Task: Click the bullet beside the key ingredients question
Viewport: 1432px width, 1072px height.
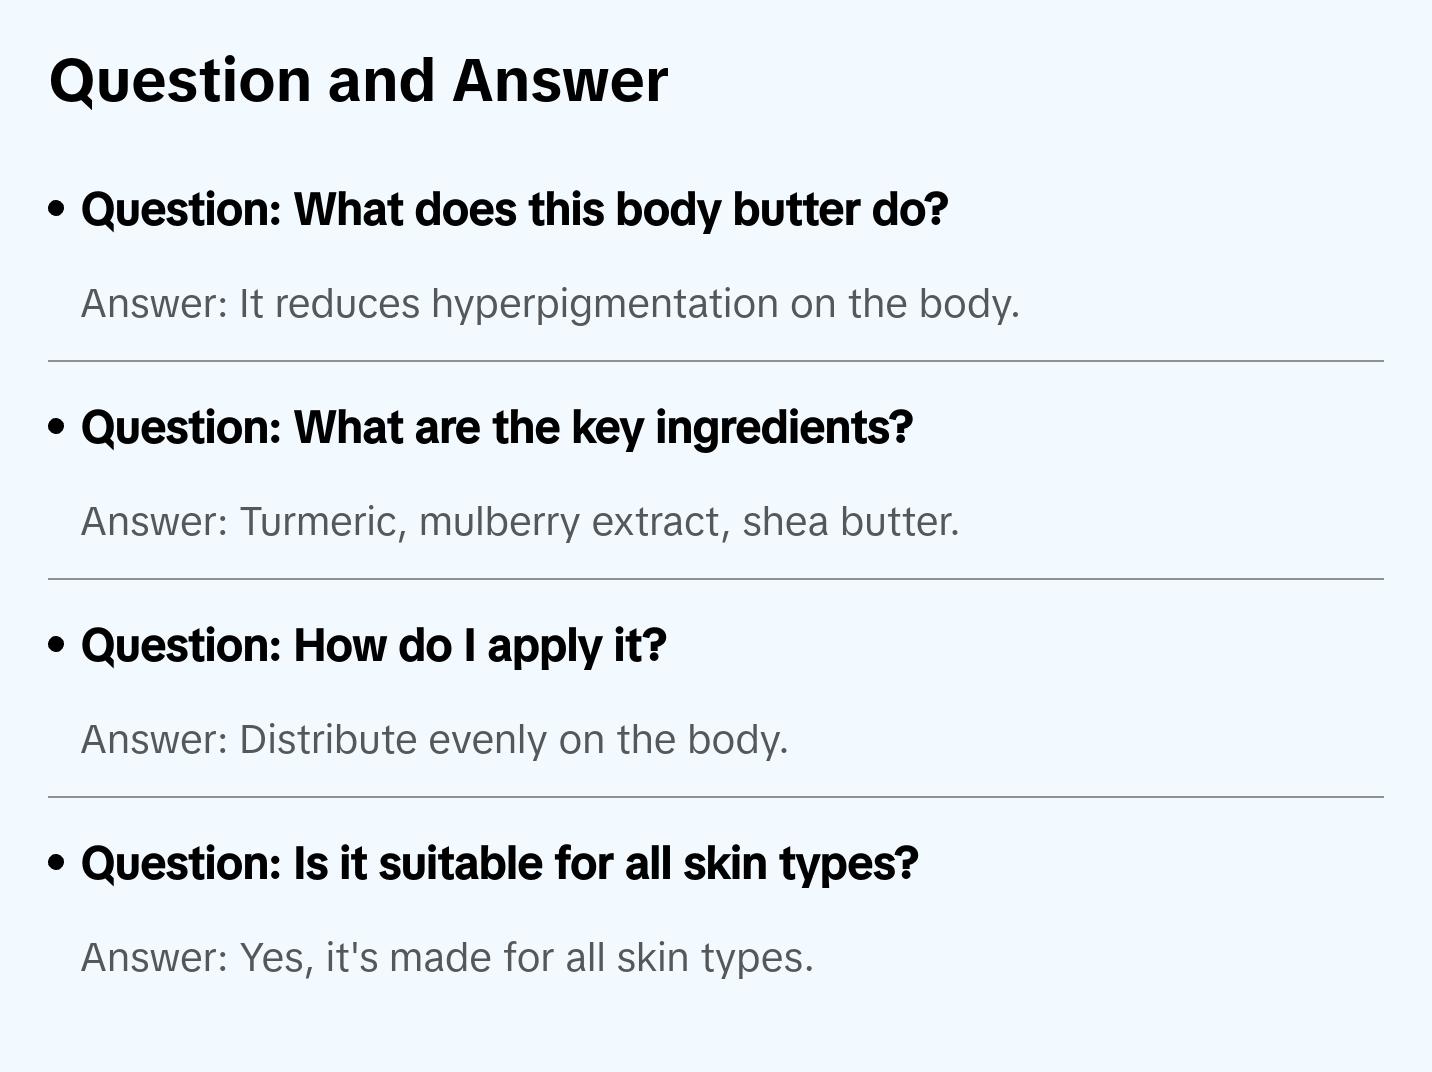Action: pos(57,427)
